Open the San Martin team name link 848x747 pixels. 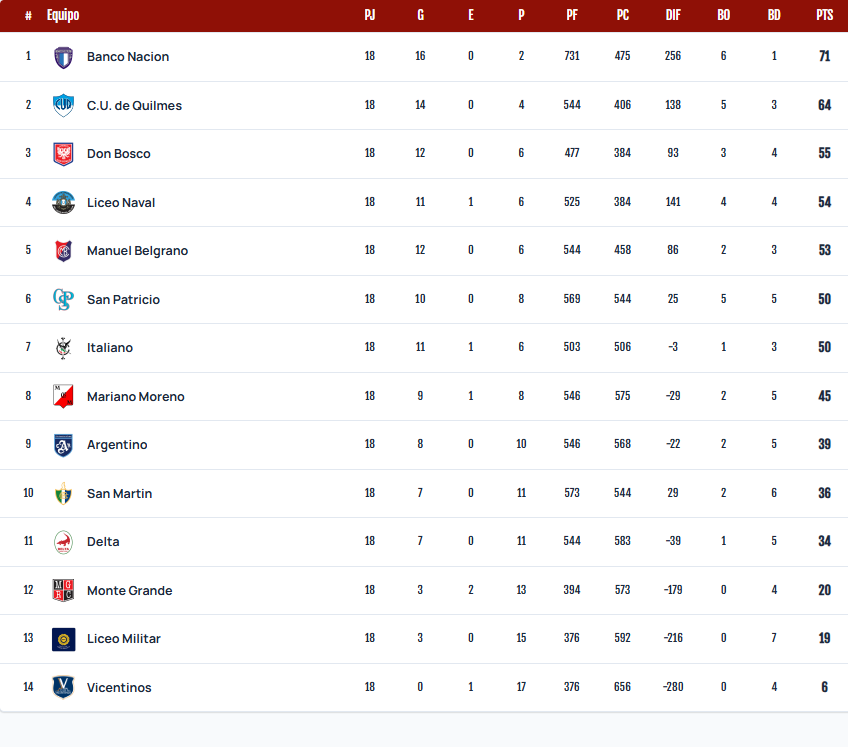(120, 493)
